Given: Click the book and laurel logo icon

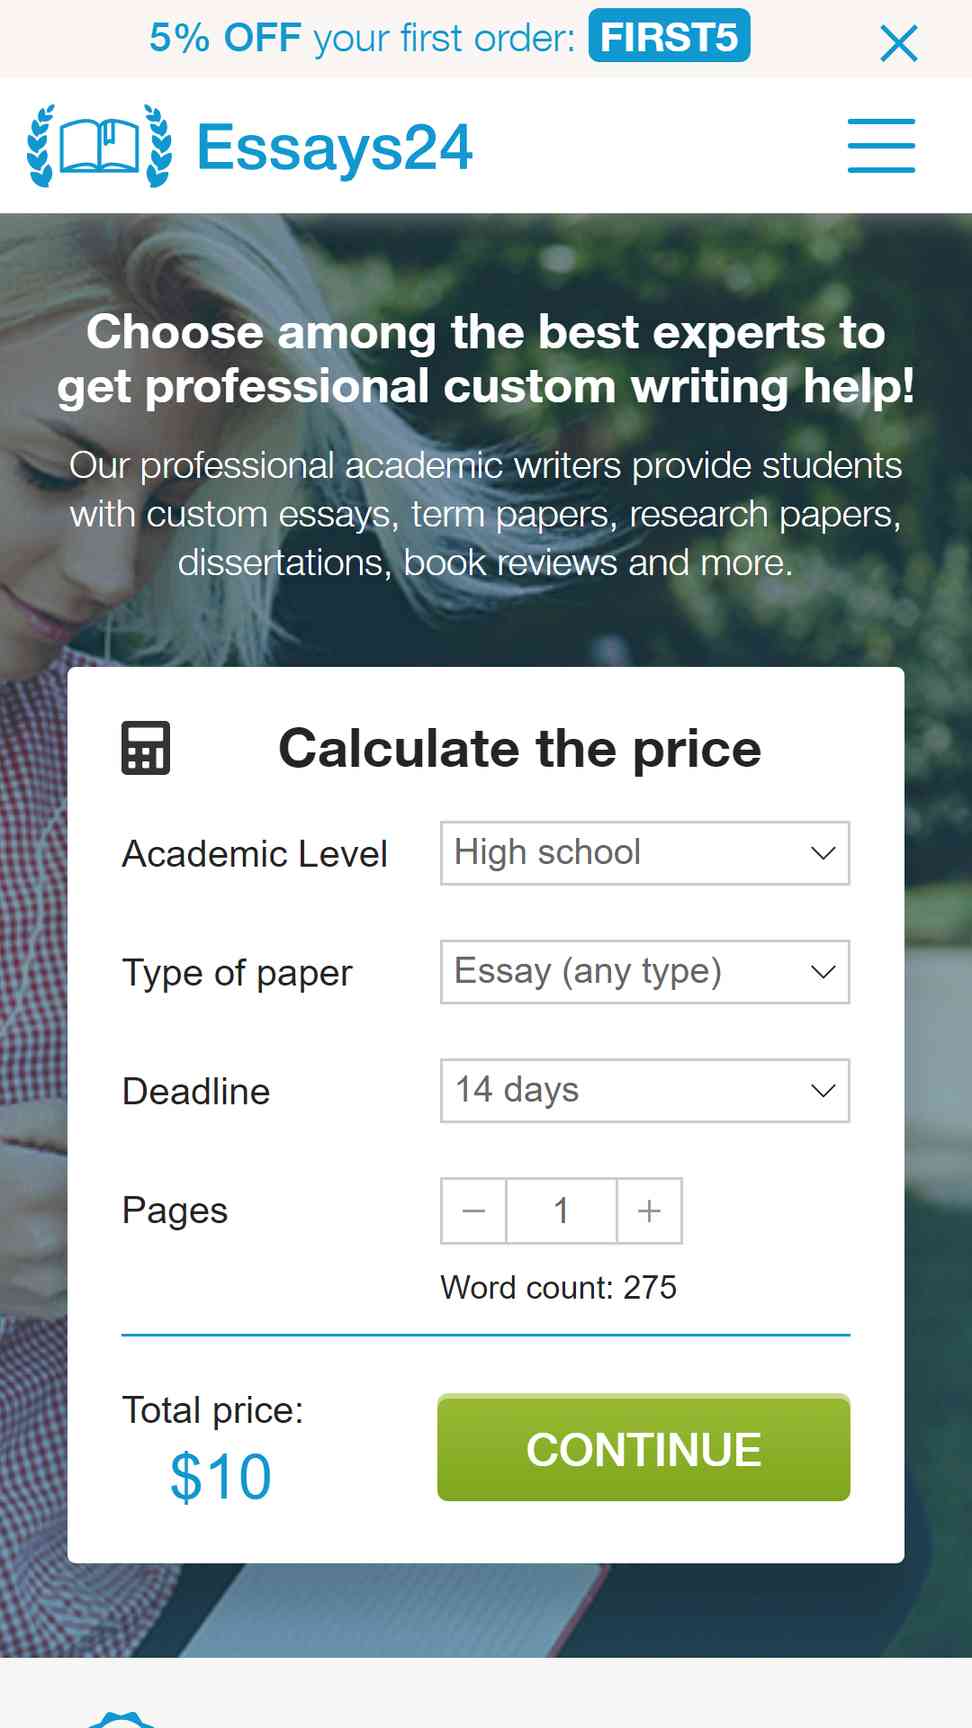Looking at the screenshot, I should coord(99,146).
